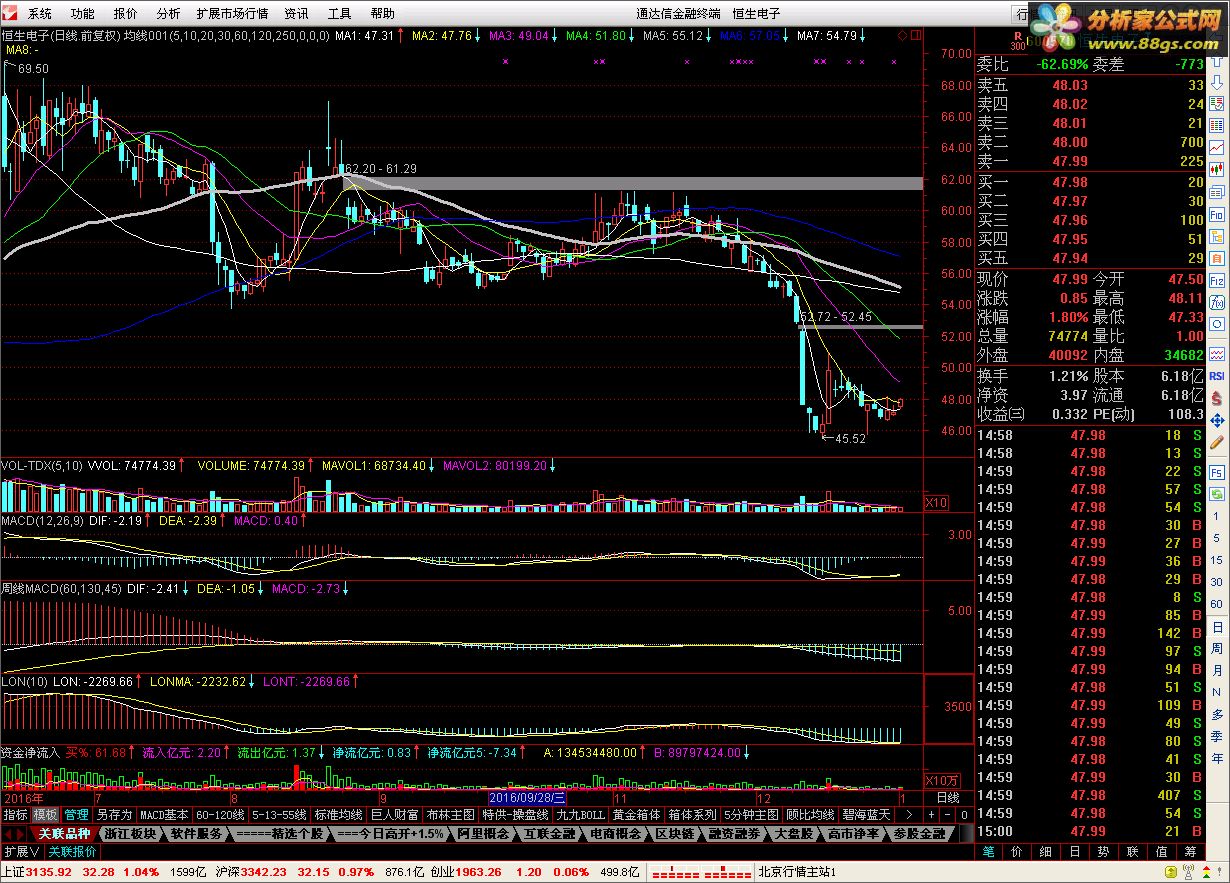This screenshot has height=883, width=1230.
Task: Open the 区块链 sector tab
Action: 675,833
